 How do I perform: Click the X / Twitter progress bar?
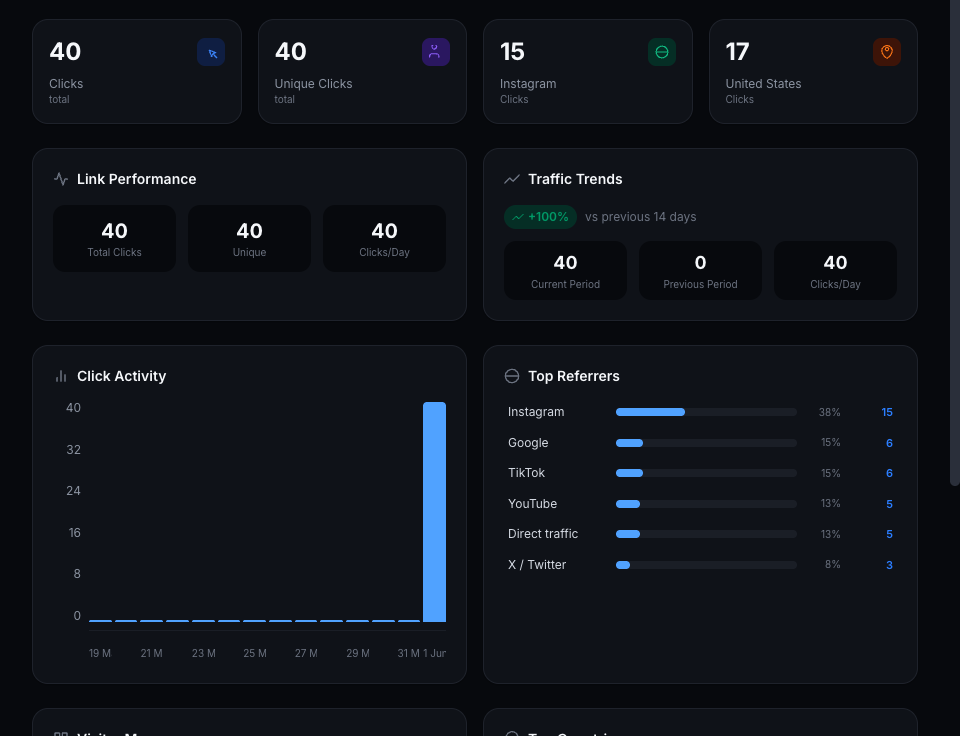tap(706, 565)
